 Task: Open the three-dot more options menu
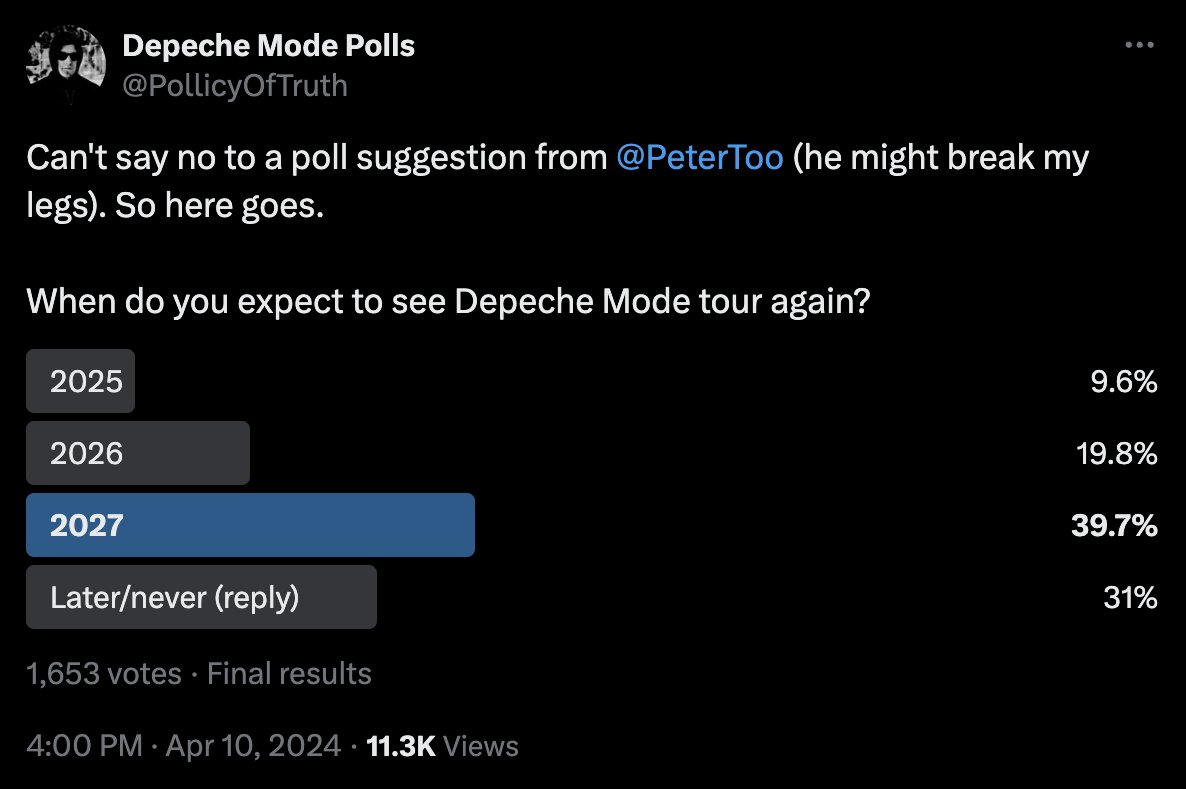tap(1139, 45)
